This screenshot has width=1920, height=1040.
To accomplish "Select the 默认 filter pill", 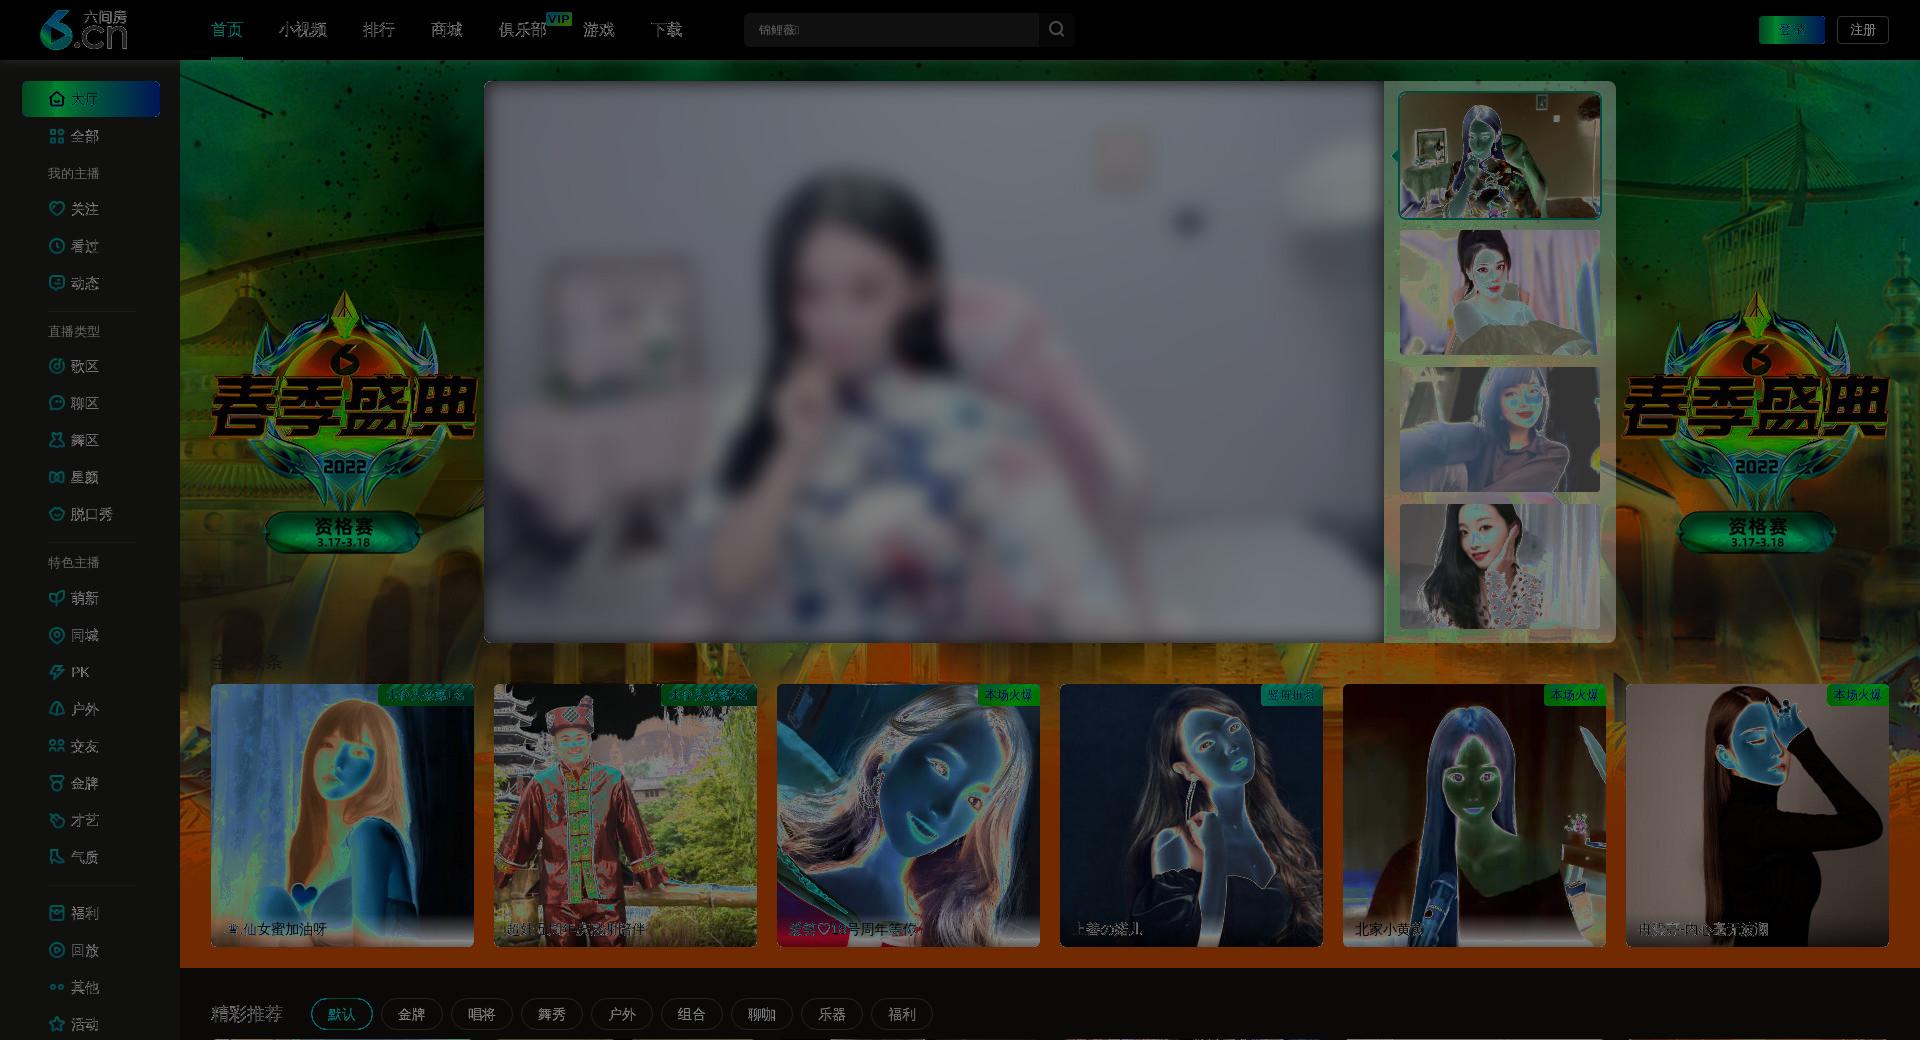I will pyautogui.click(x=342, y=1014).
